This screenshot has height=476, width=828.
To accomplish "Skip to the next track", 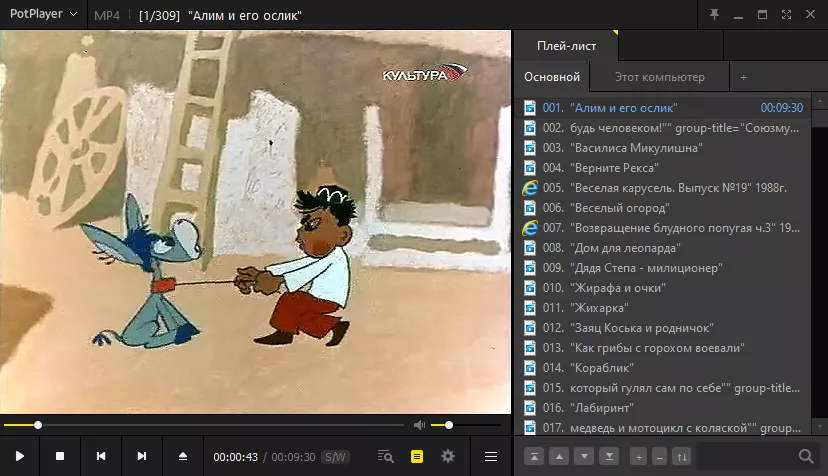I will pyautogui.click(x=142, y=456).
